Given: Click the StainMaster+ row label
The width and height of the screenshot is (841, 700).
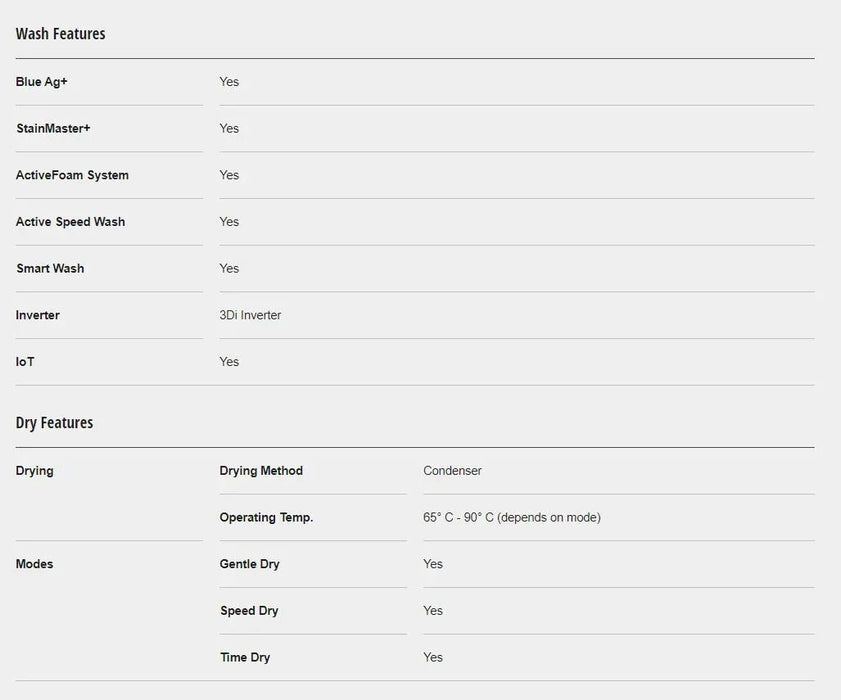Looking at the screenshot, I should tap(53, 129).
